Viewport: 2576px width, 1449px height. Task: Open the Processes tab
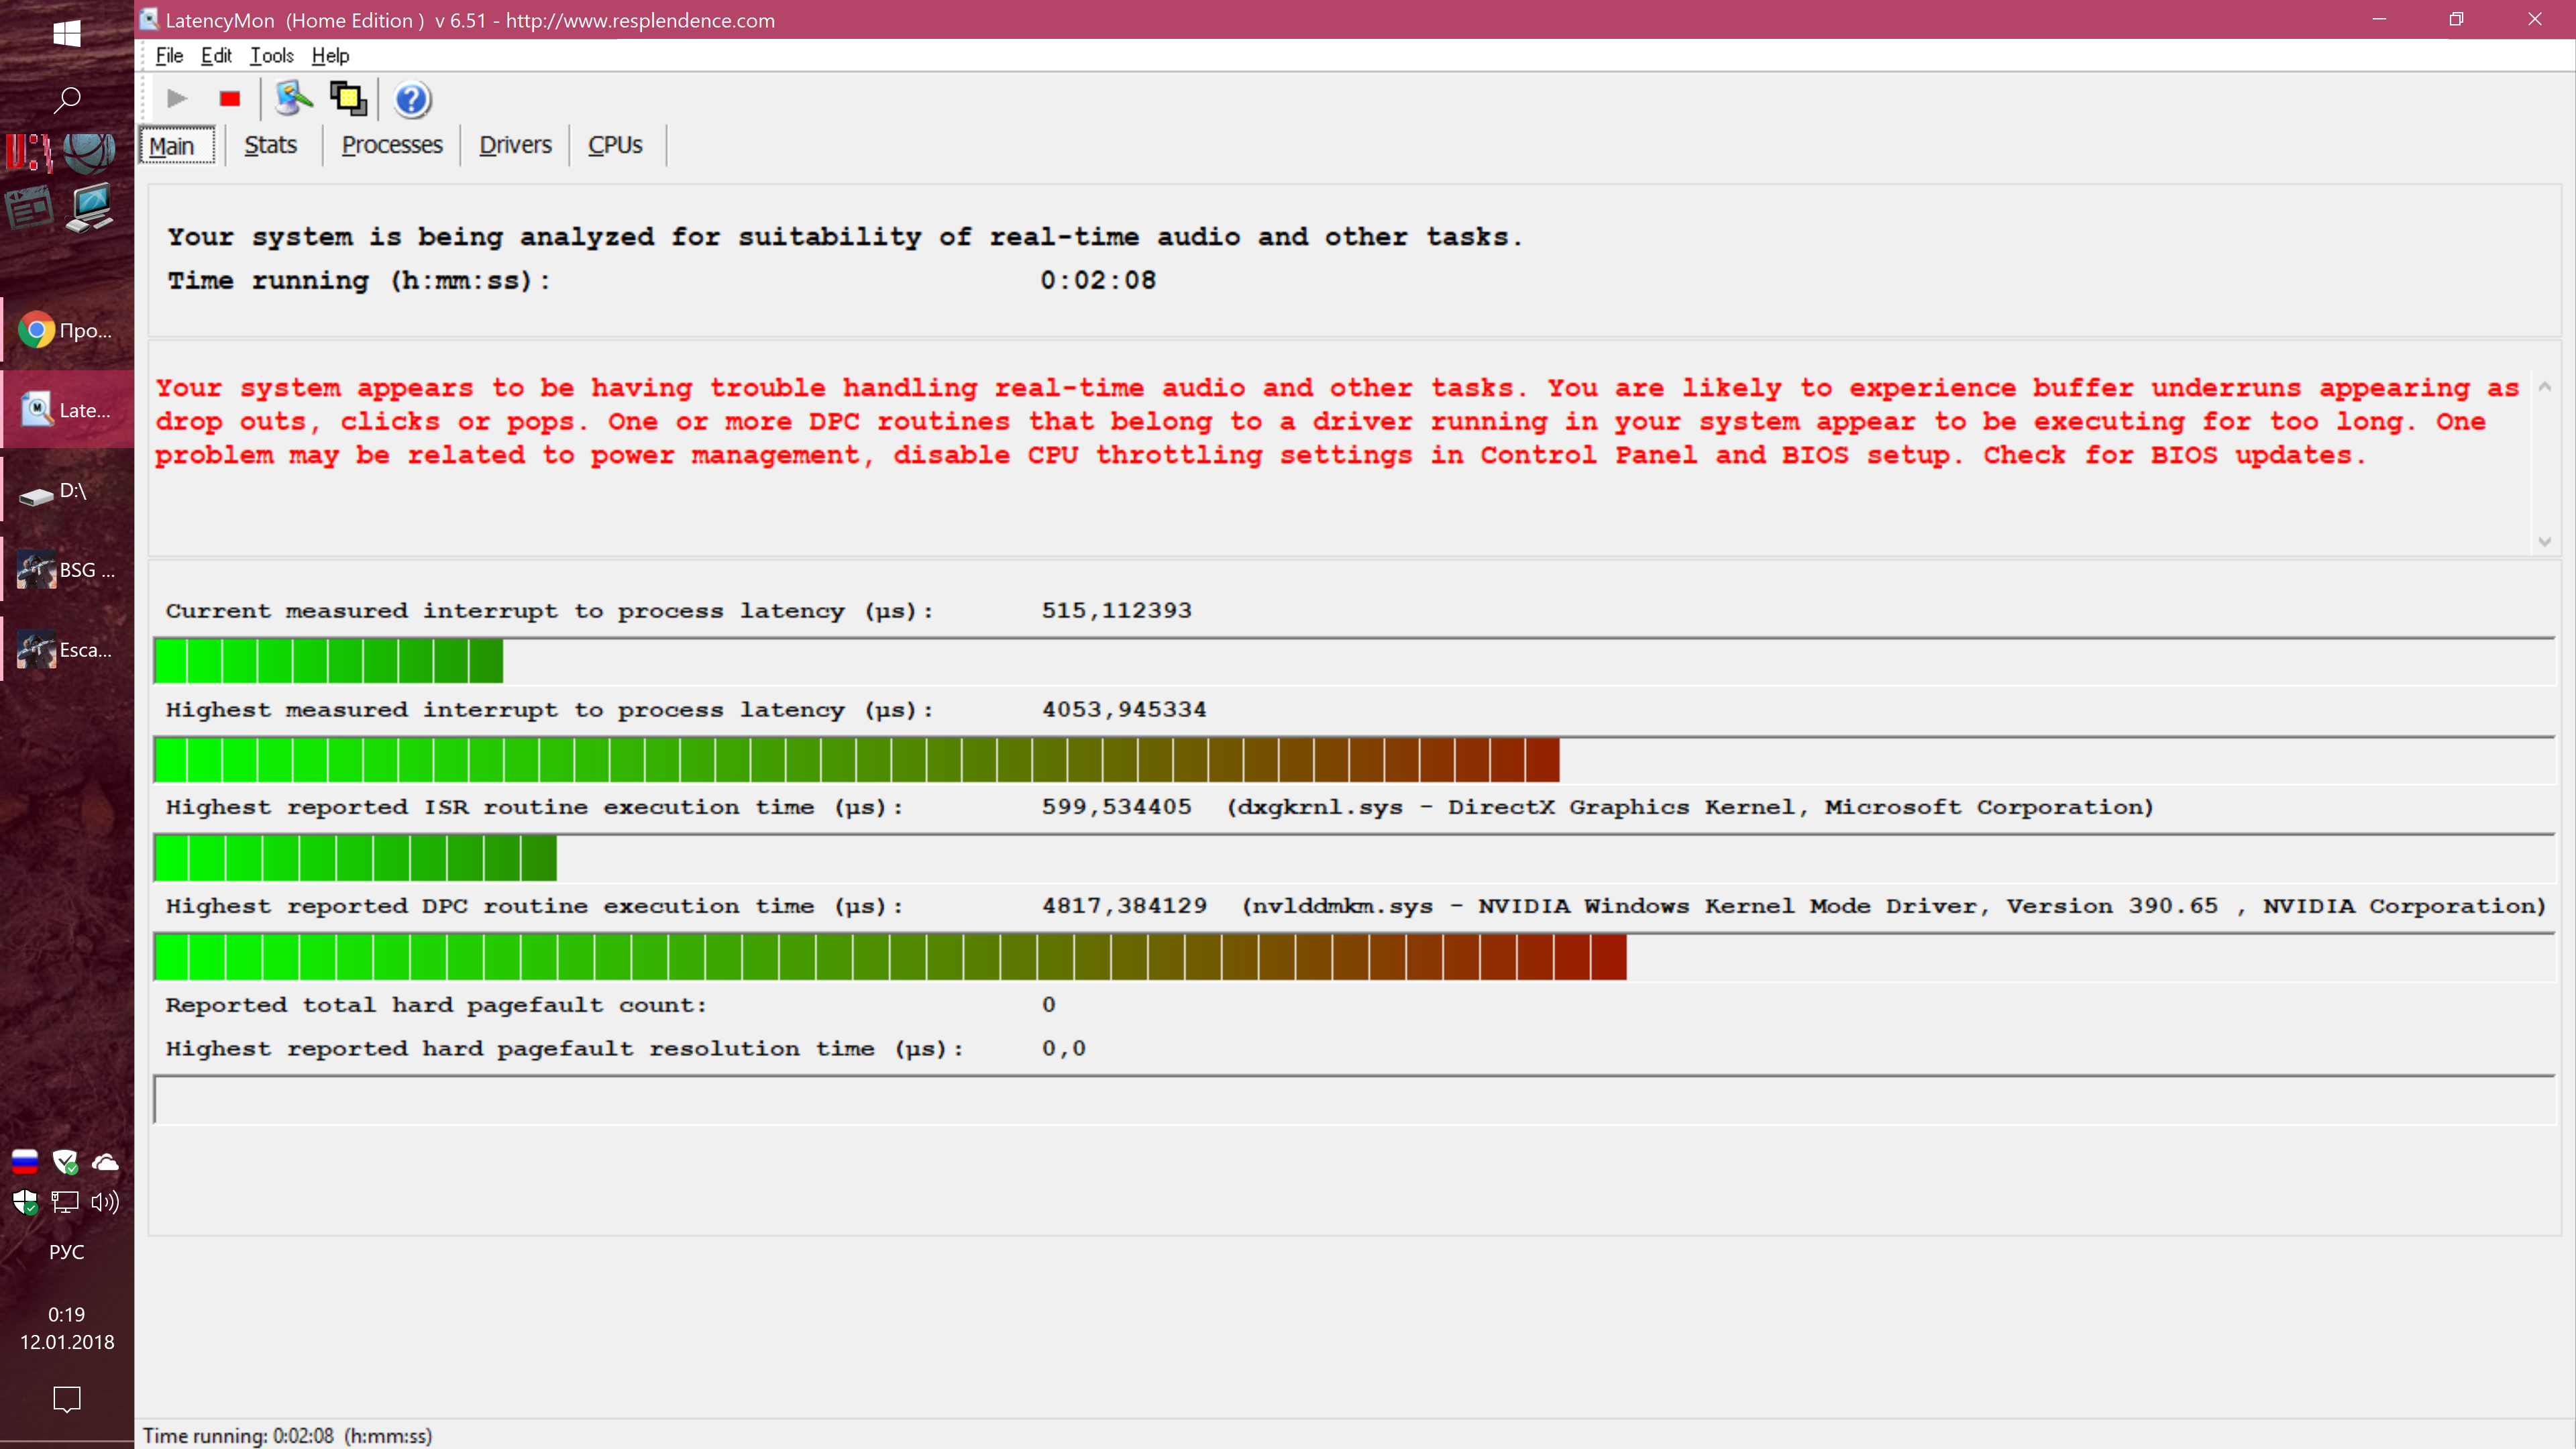point(391,145)
